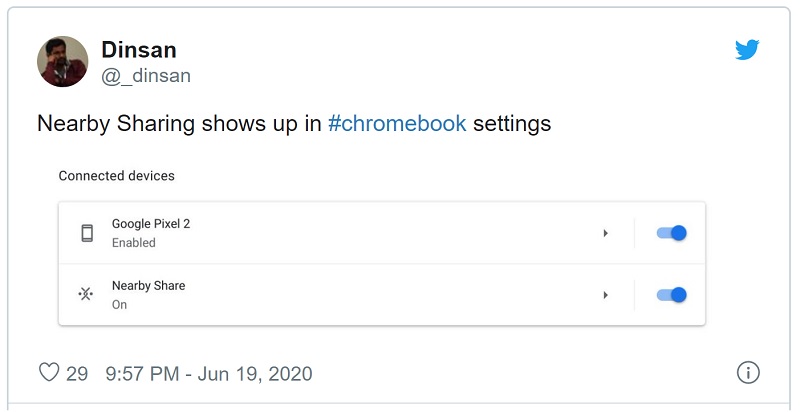Expand the Google Pixel 2 arrow
Image resolution: width=800 pixels, height=412 pixels.
606,233
